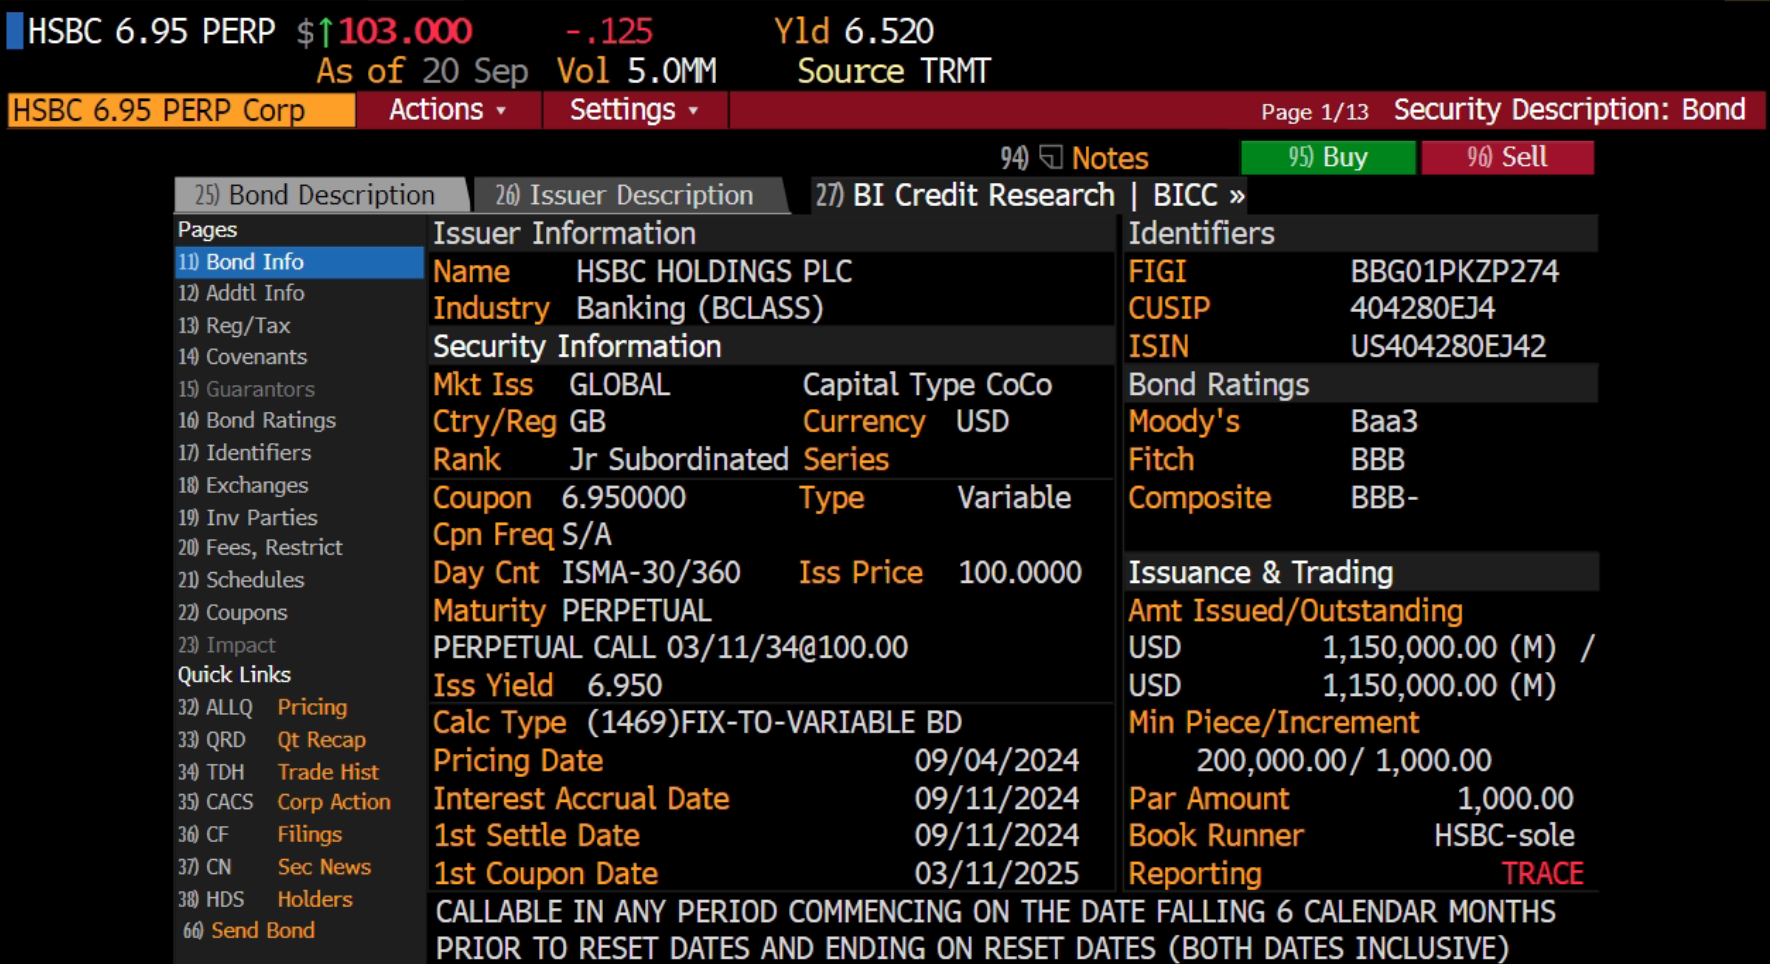Open the CN Sec News quick link
Screen dimensions: 1770x964
[x=275, y=867]
